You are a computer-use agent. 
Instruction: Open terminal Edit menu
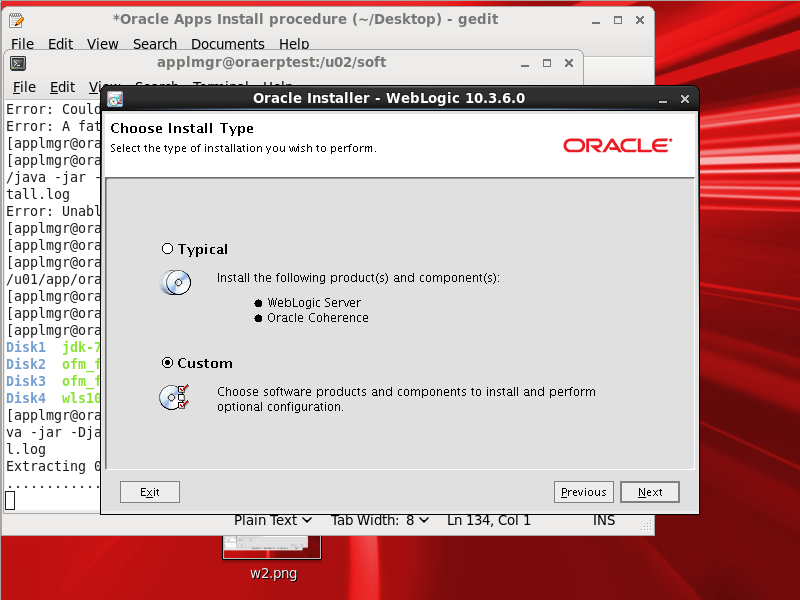(x=62, y=87)
